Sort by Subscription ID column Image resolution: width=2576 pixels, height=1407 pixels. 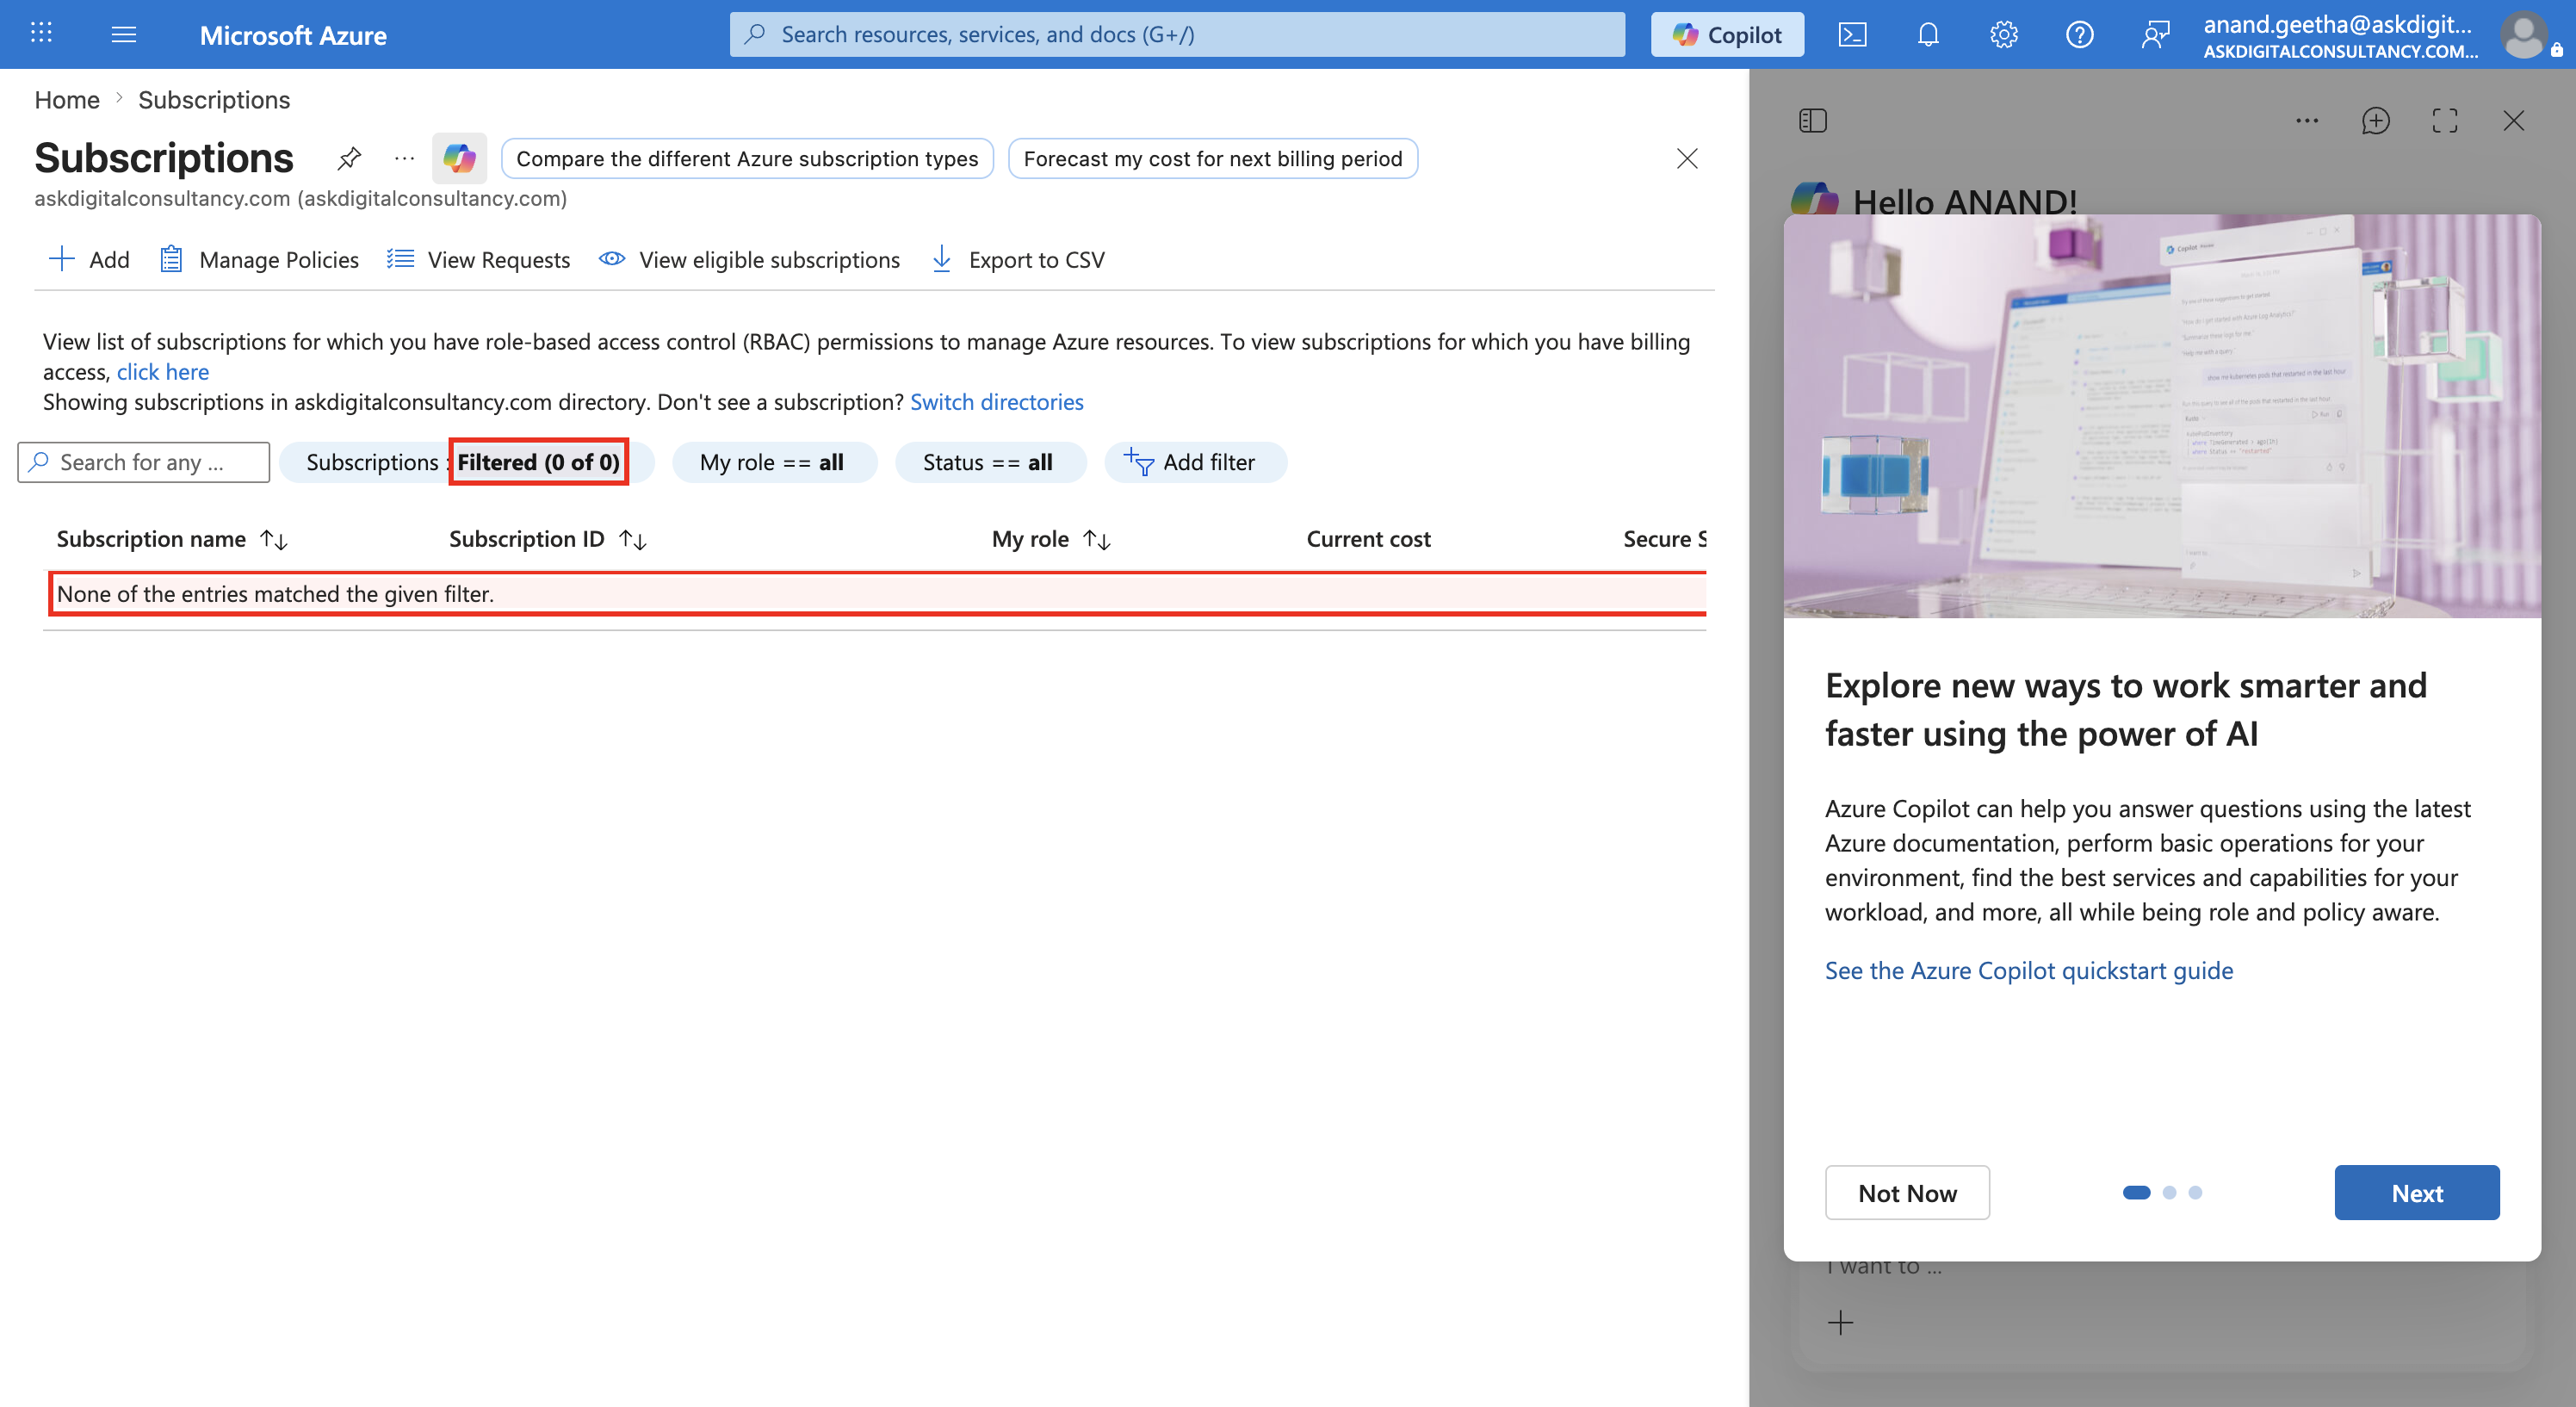click(548, 540)
